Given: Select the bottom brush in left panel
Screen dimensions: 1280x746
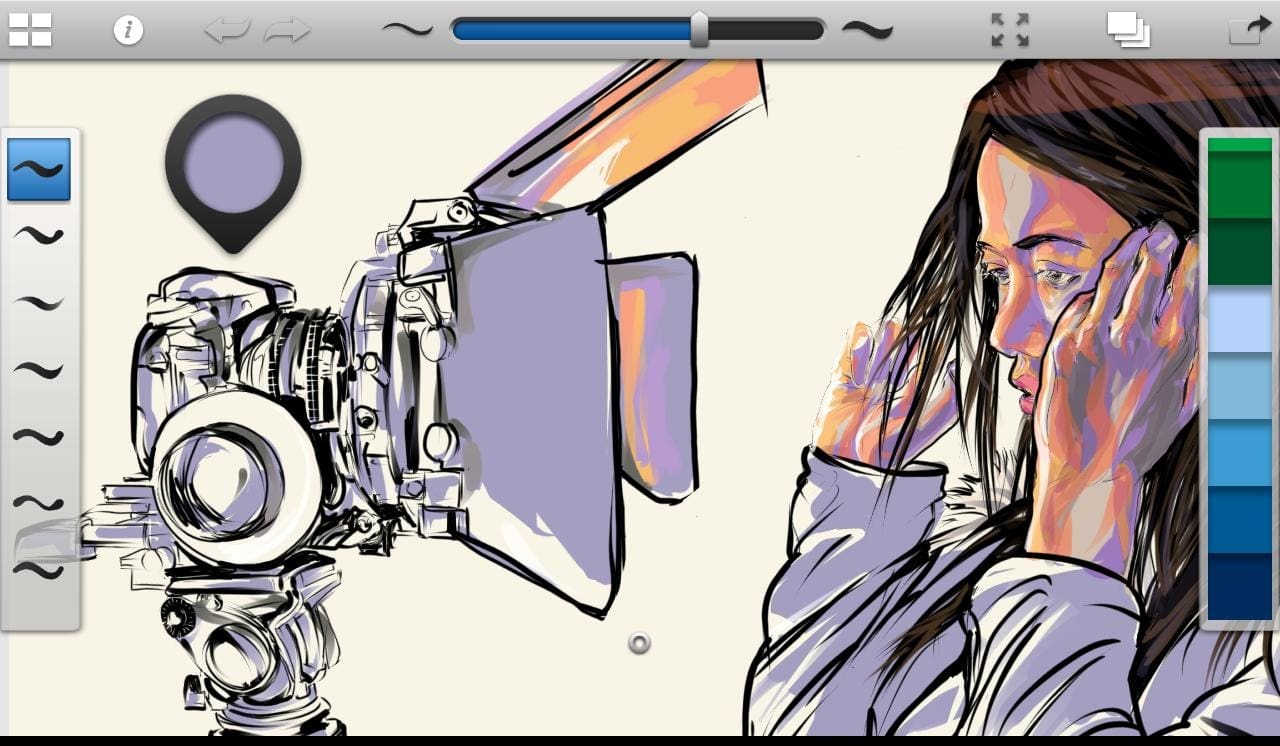Looking at the screenshot, I should click(39, 570).
